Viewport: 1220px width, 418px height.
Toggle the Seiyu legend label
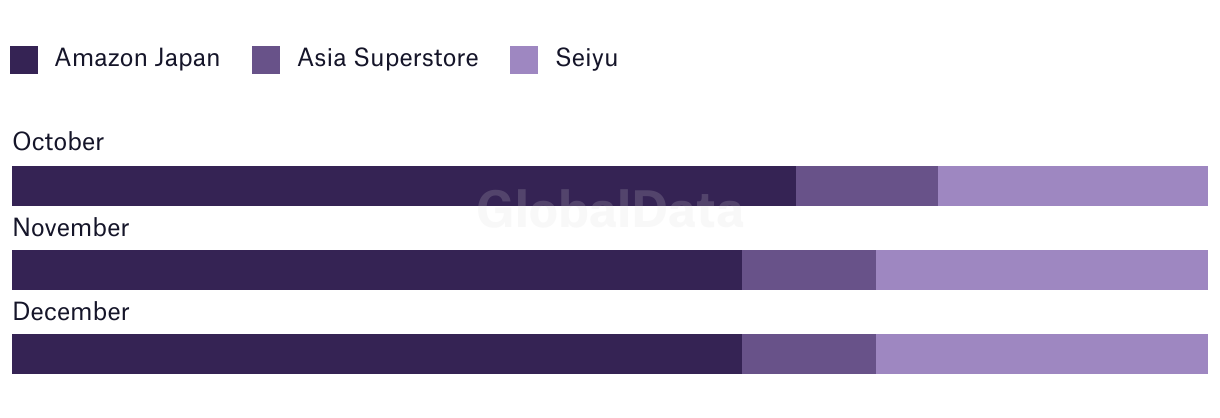click(x=587, y=58)
